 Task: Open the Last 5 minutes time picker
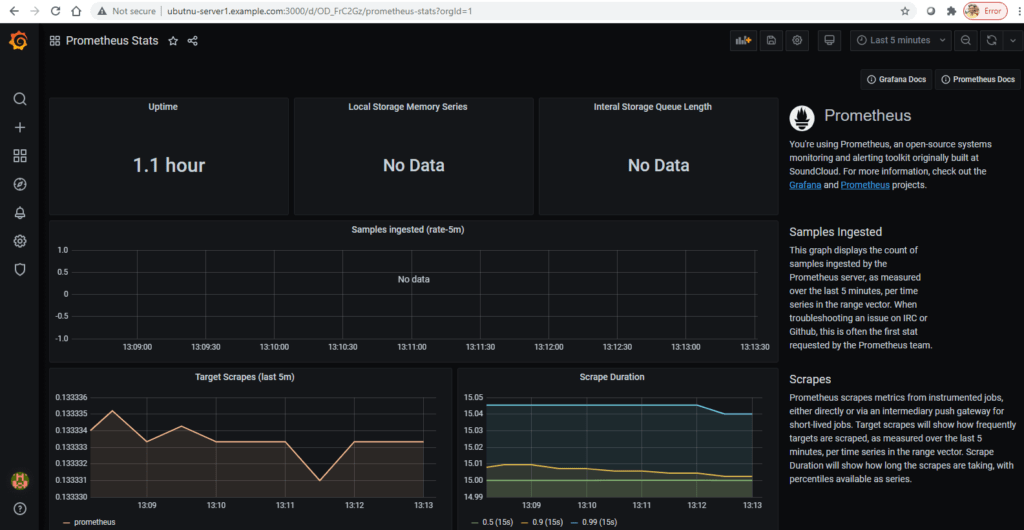tap(901, 40)
